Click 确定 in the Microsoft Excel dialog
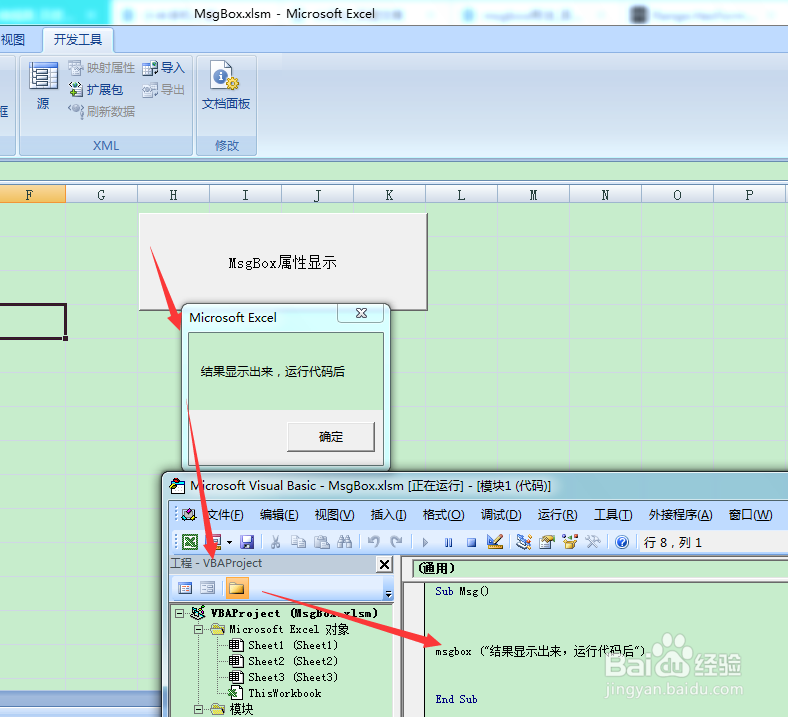Viewport: 788px width, 717px height. click(331, 437)
